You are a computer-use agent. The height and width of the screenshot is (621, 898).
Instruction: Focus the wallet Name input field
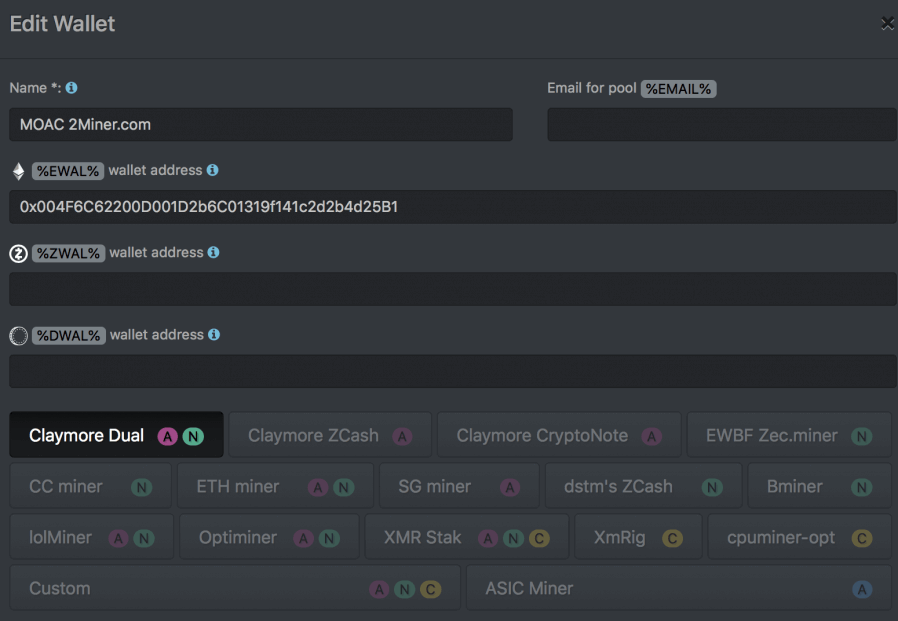click(260, 125)
